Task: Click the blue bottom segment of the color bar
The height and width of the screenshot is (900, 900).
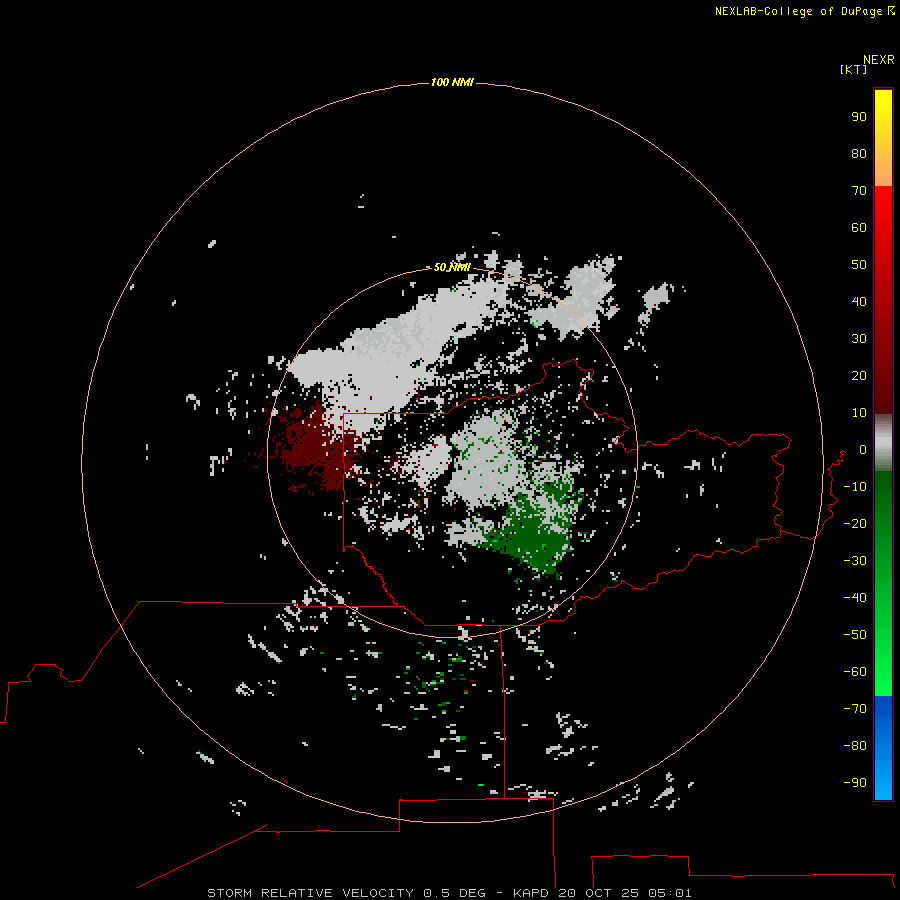Action: (883, 748)
